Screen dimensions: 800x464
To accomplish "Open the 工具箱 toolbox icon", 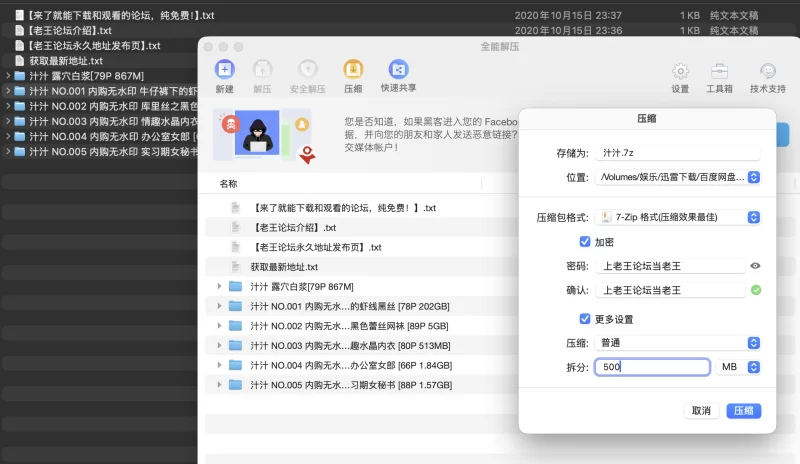I will tap(719, 72).
